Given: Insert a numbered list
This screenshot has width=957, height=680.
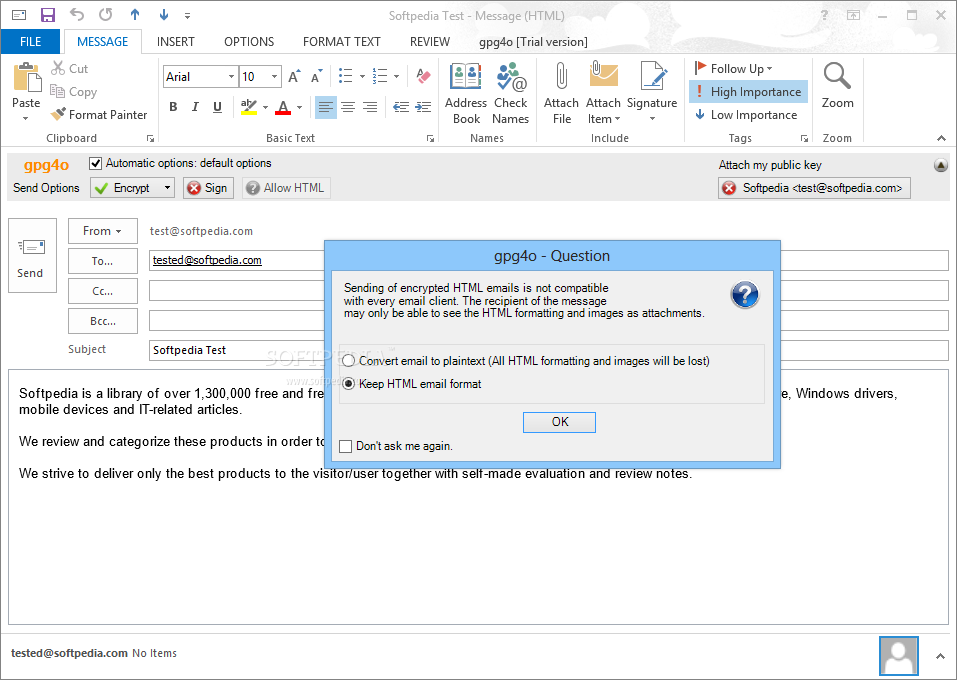Looking at the screenshot, I should tap(380, 76).
